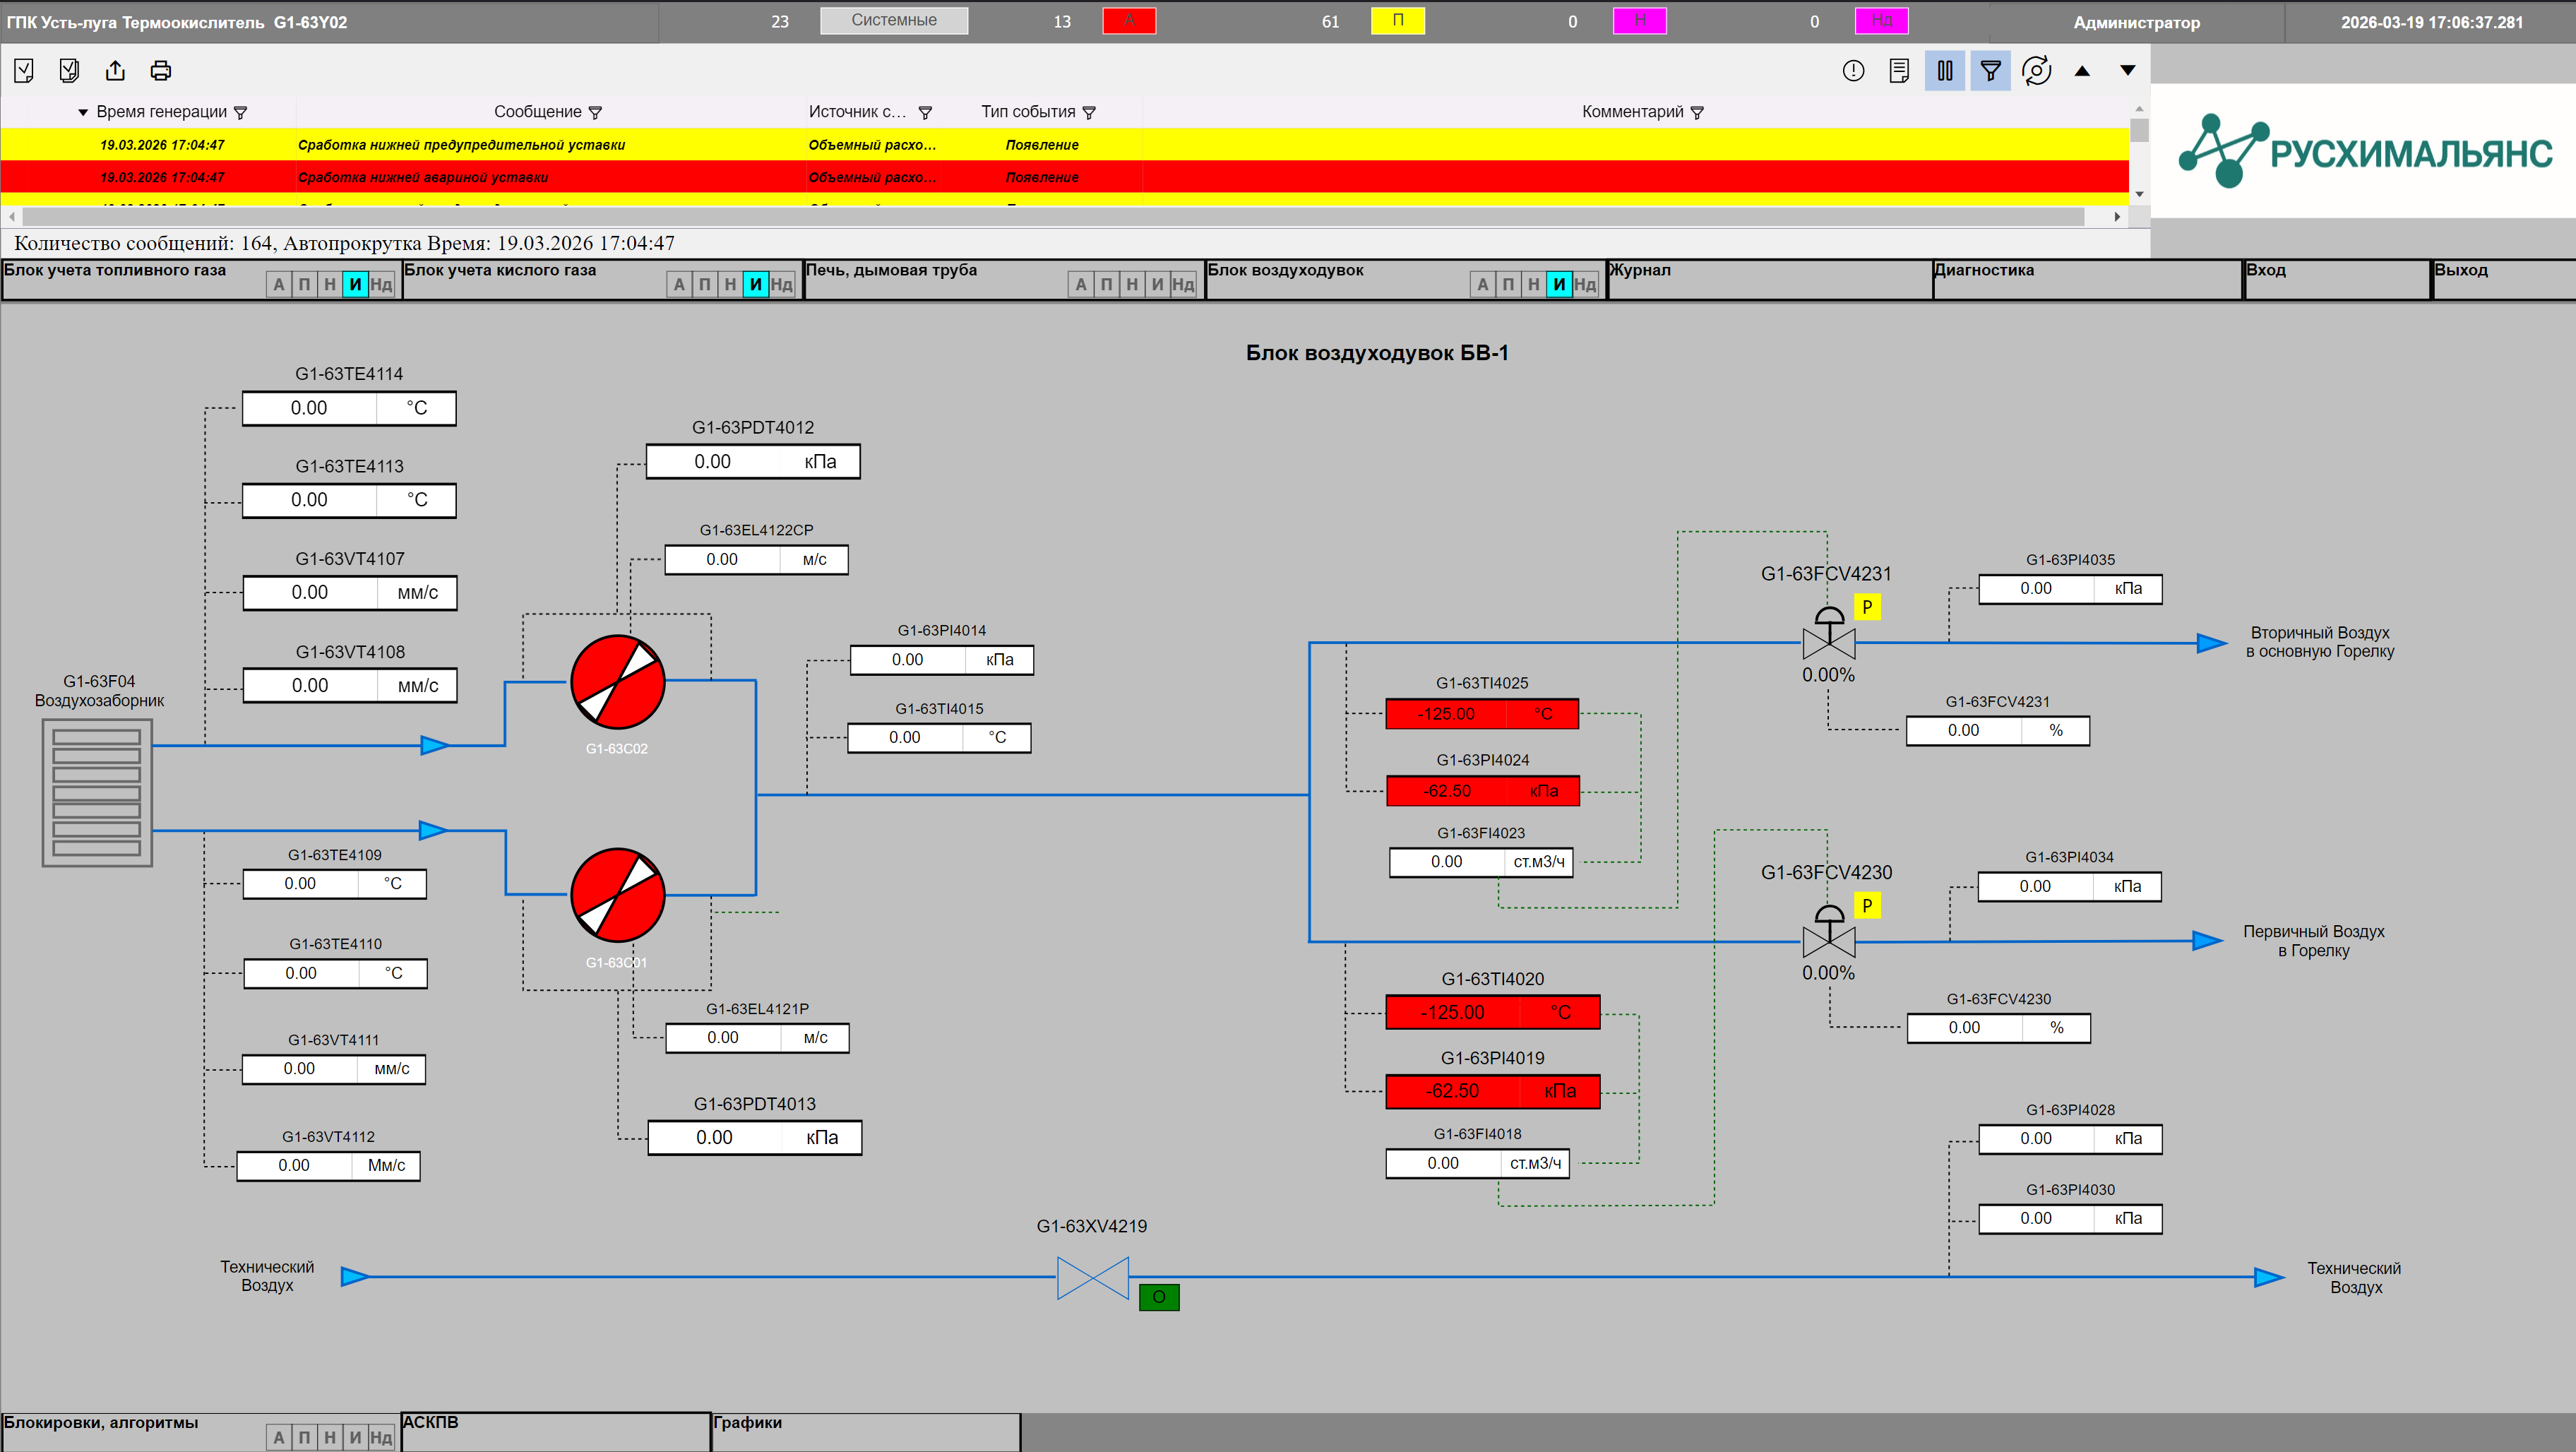Open filter for Источник column

point(925,113)
